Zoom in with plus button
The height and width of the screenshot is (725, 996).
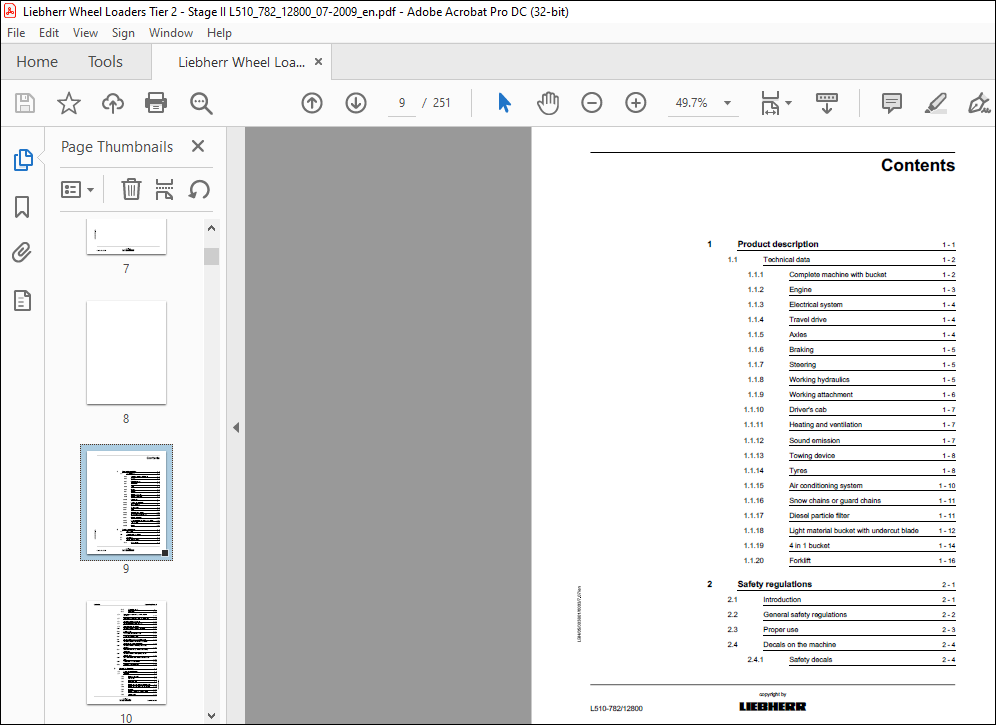(x=636, y=103)
